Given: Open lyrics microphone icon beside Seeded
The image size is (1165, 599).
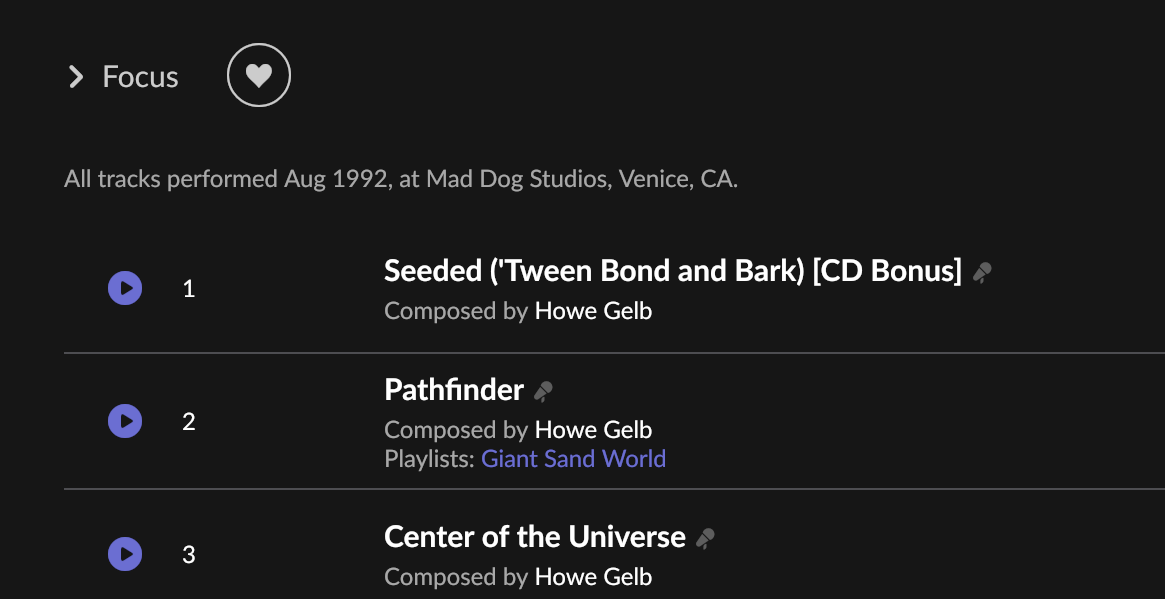Looking at the screenshot, I should pyautogui.click(x=982, y=273).
